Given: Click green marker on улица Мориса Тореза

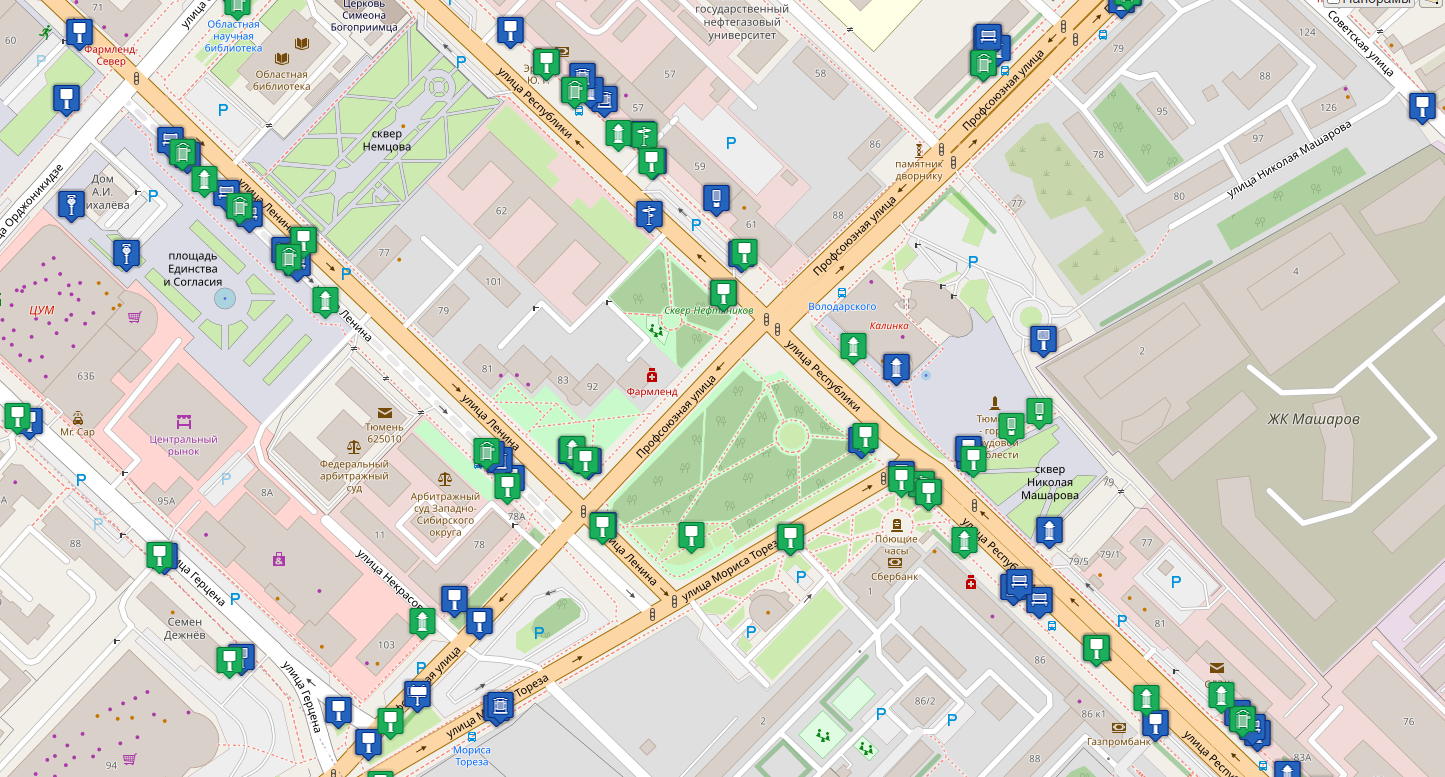Looking at the screenshot, I should point(790,538).
